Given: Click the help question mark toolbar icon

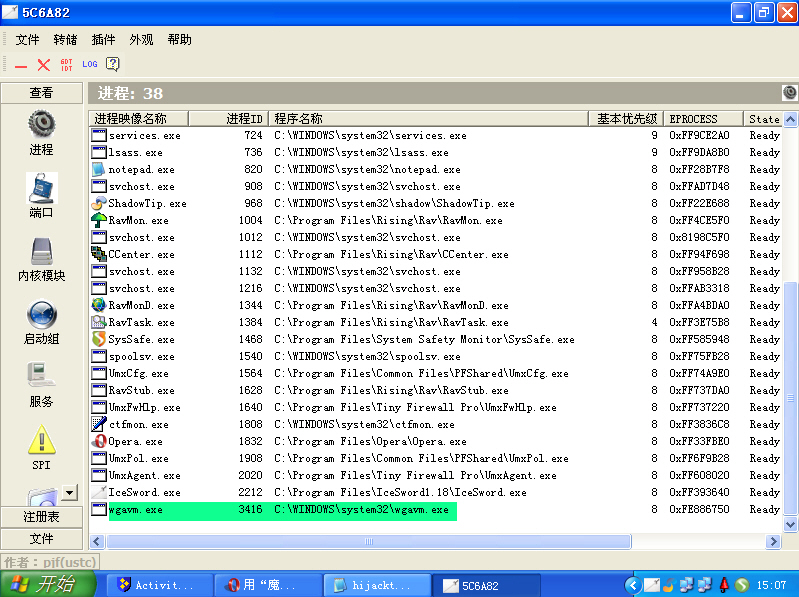Looking at the screenshot, I should pos(113,64).
